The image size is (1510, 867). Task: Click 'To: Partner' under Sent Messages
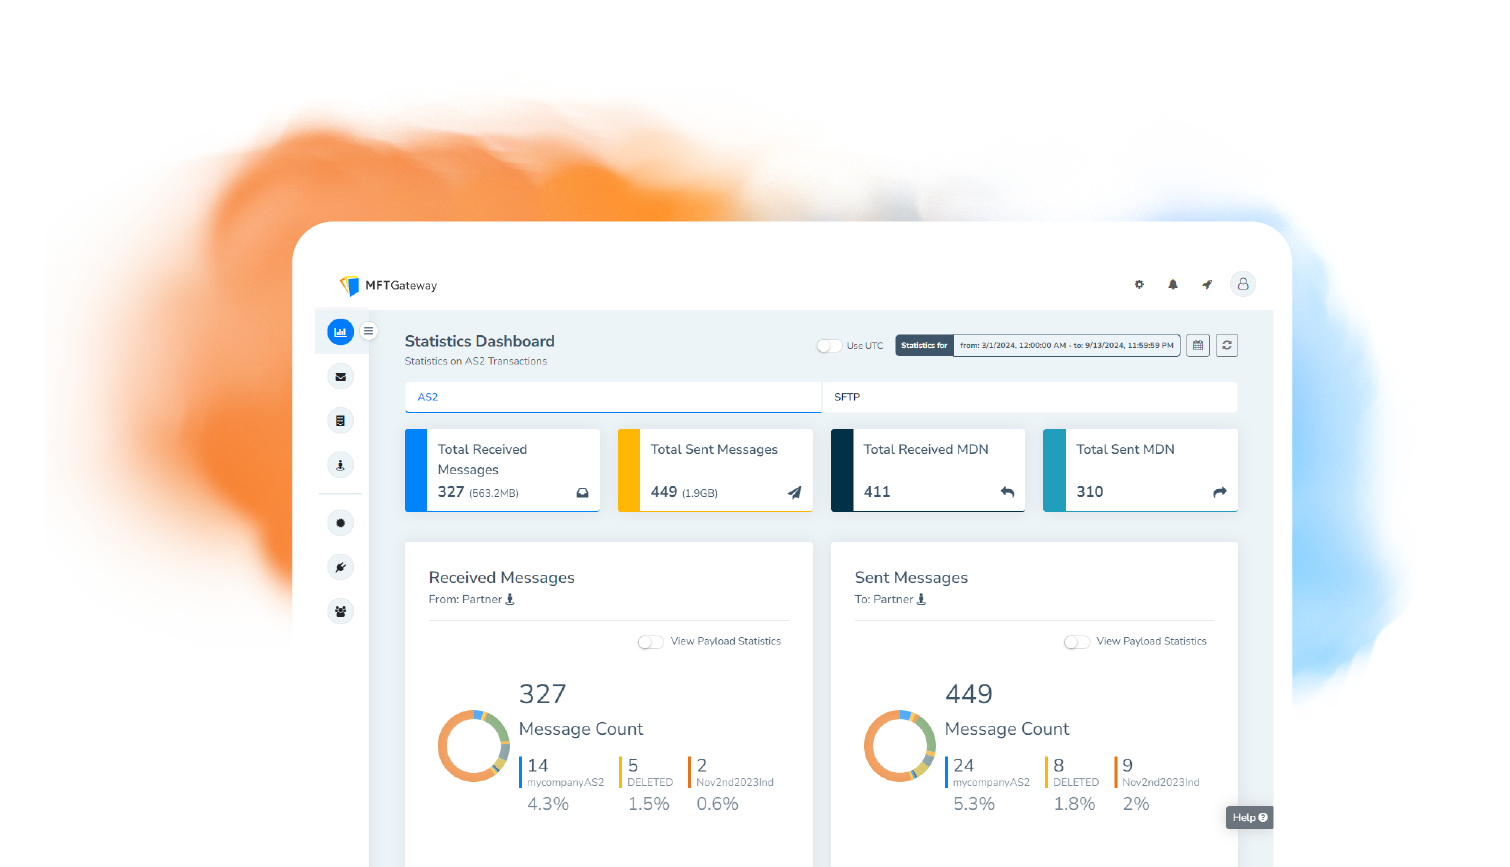tap(884, 599)
